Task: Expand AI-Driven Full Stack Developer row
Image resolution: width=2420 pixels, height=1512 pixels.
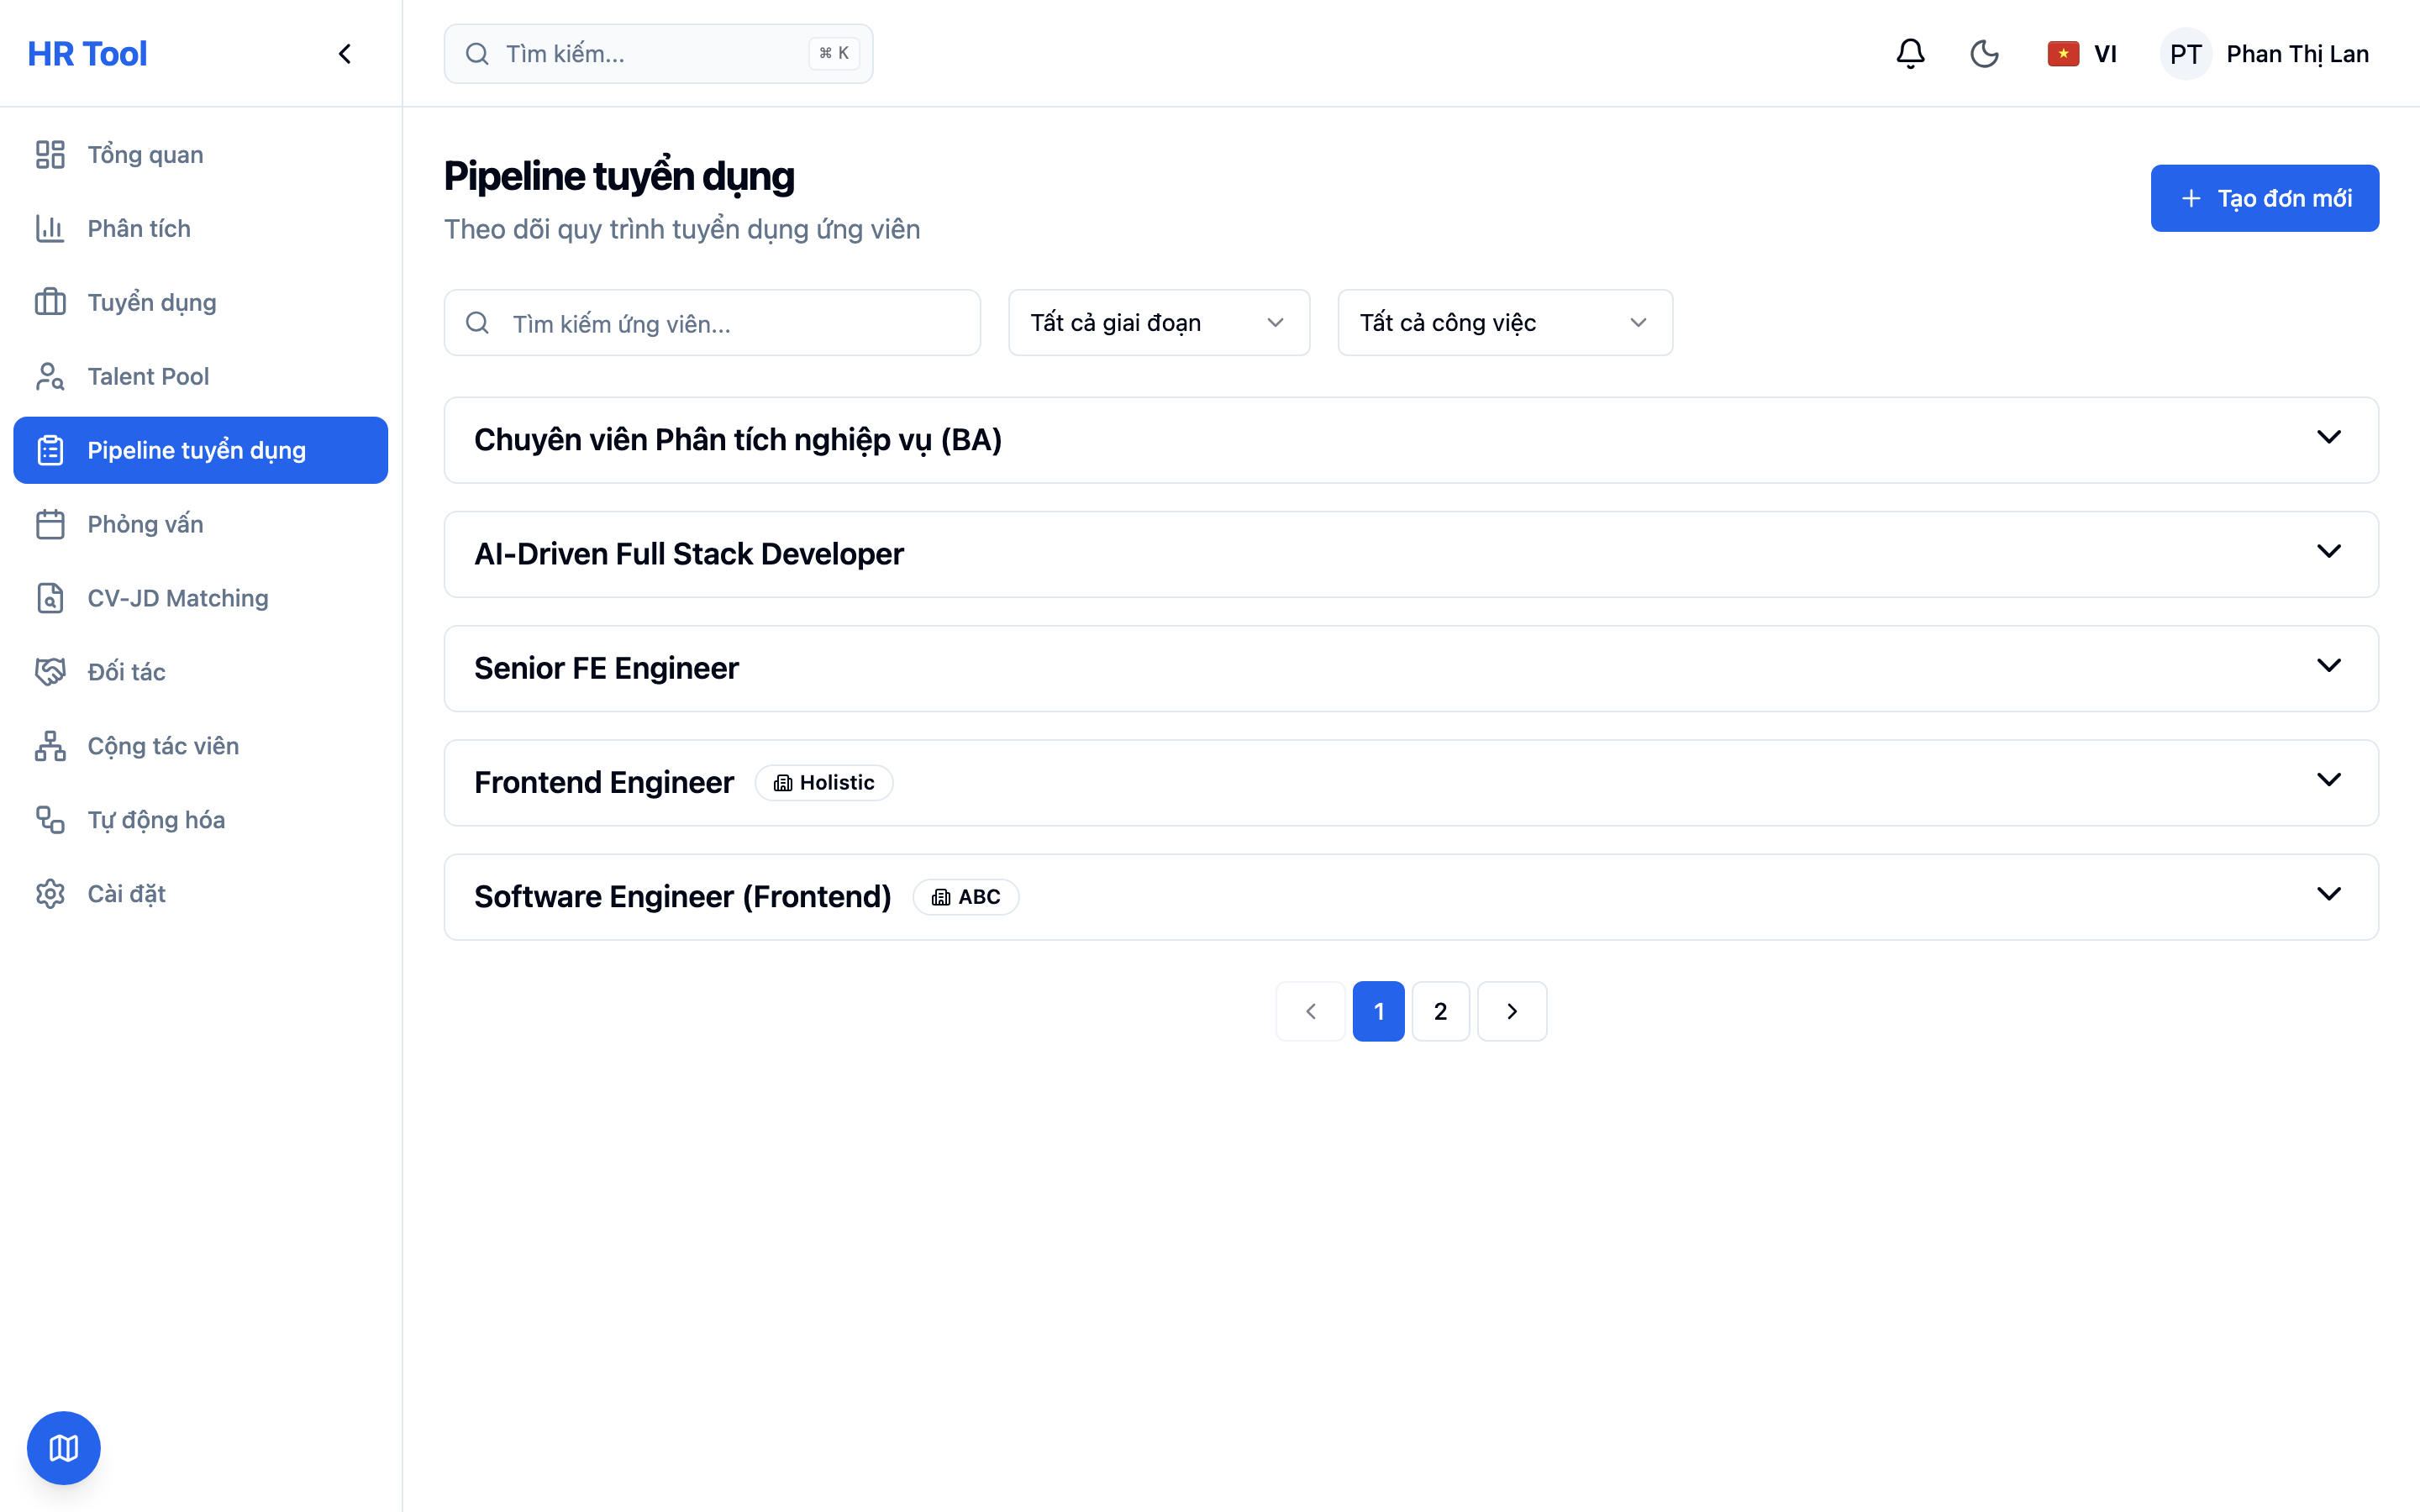Action: (x=1411, y=554)
